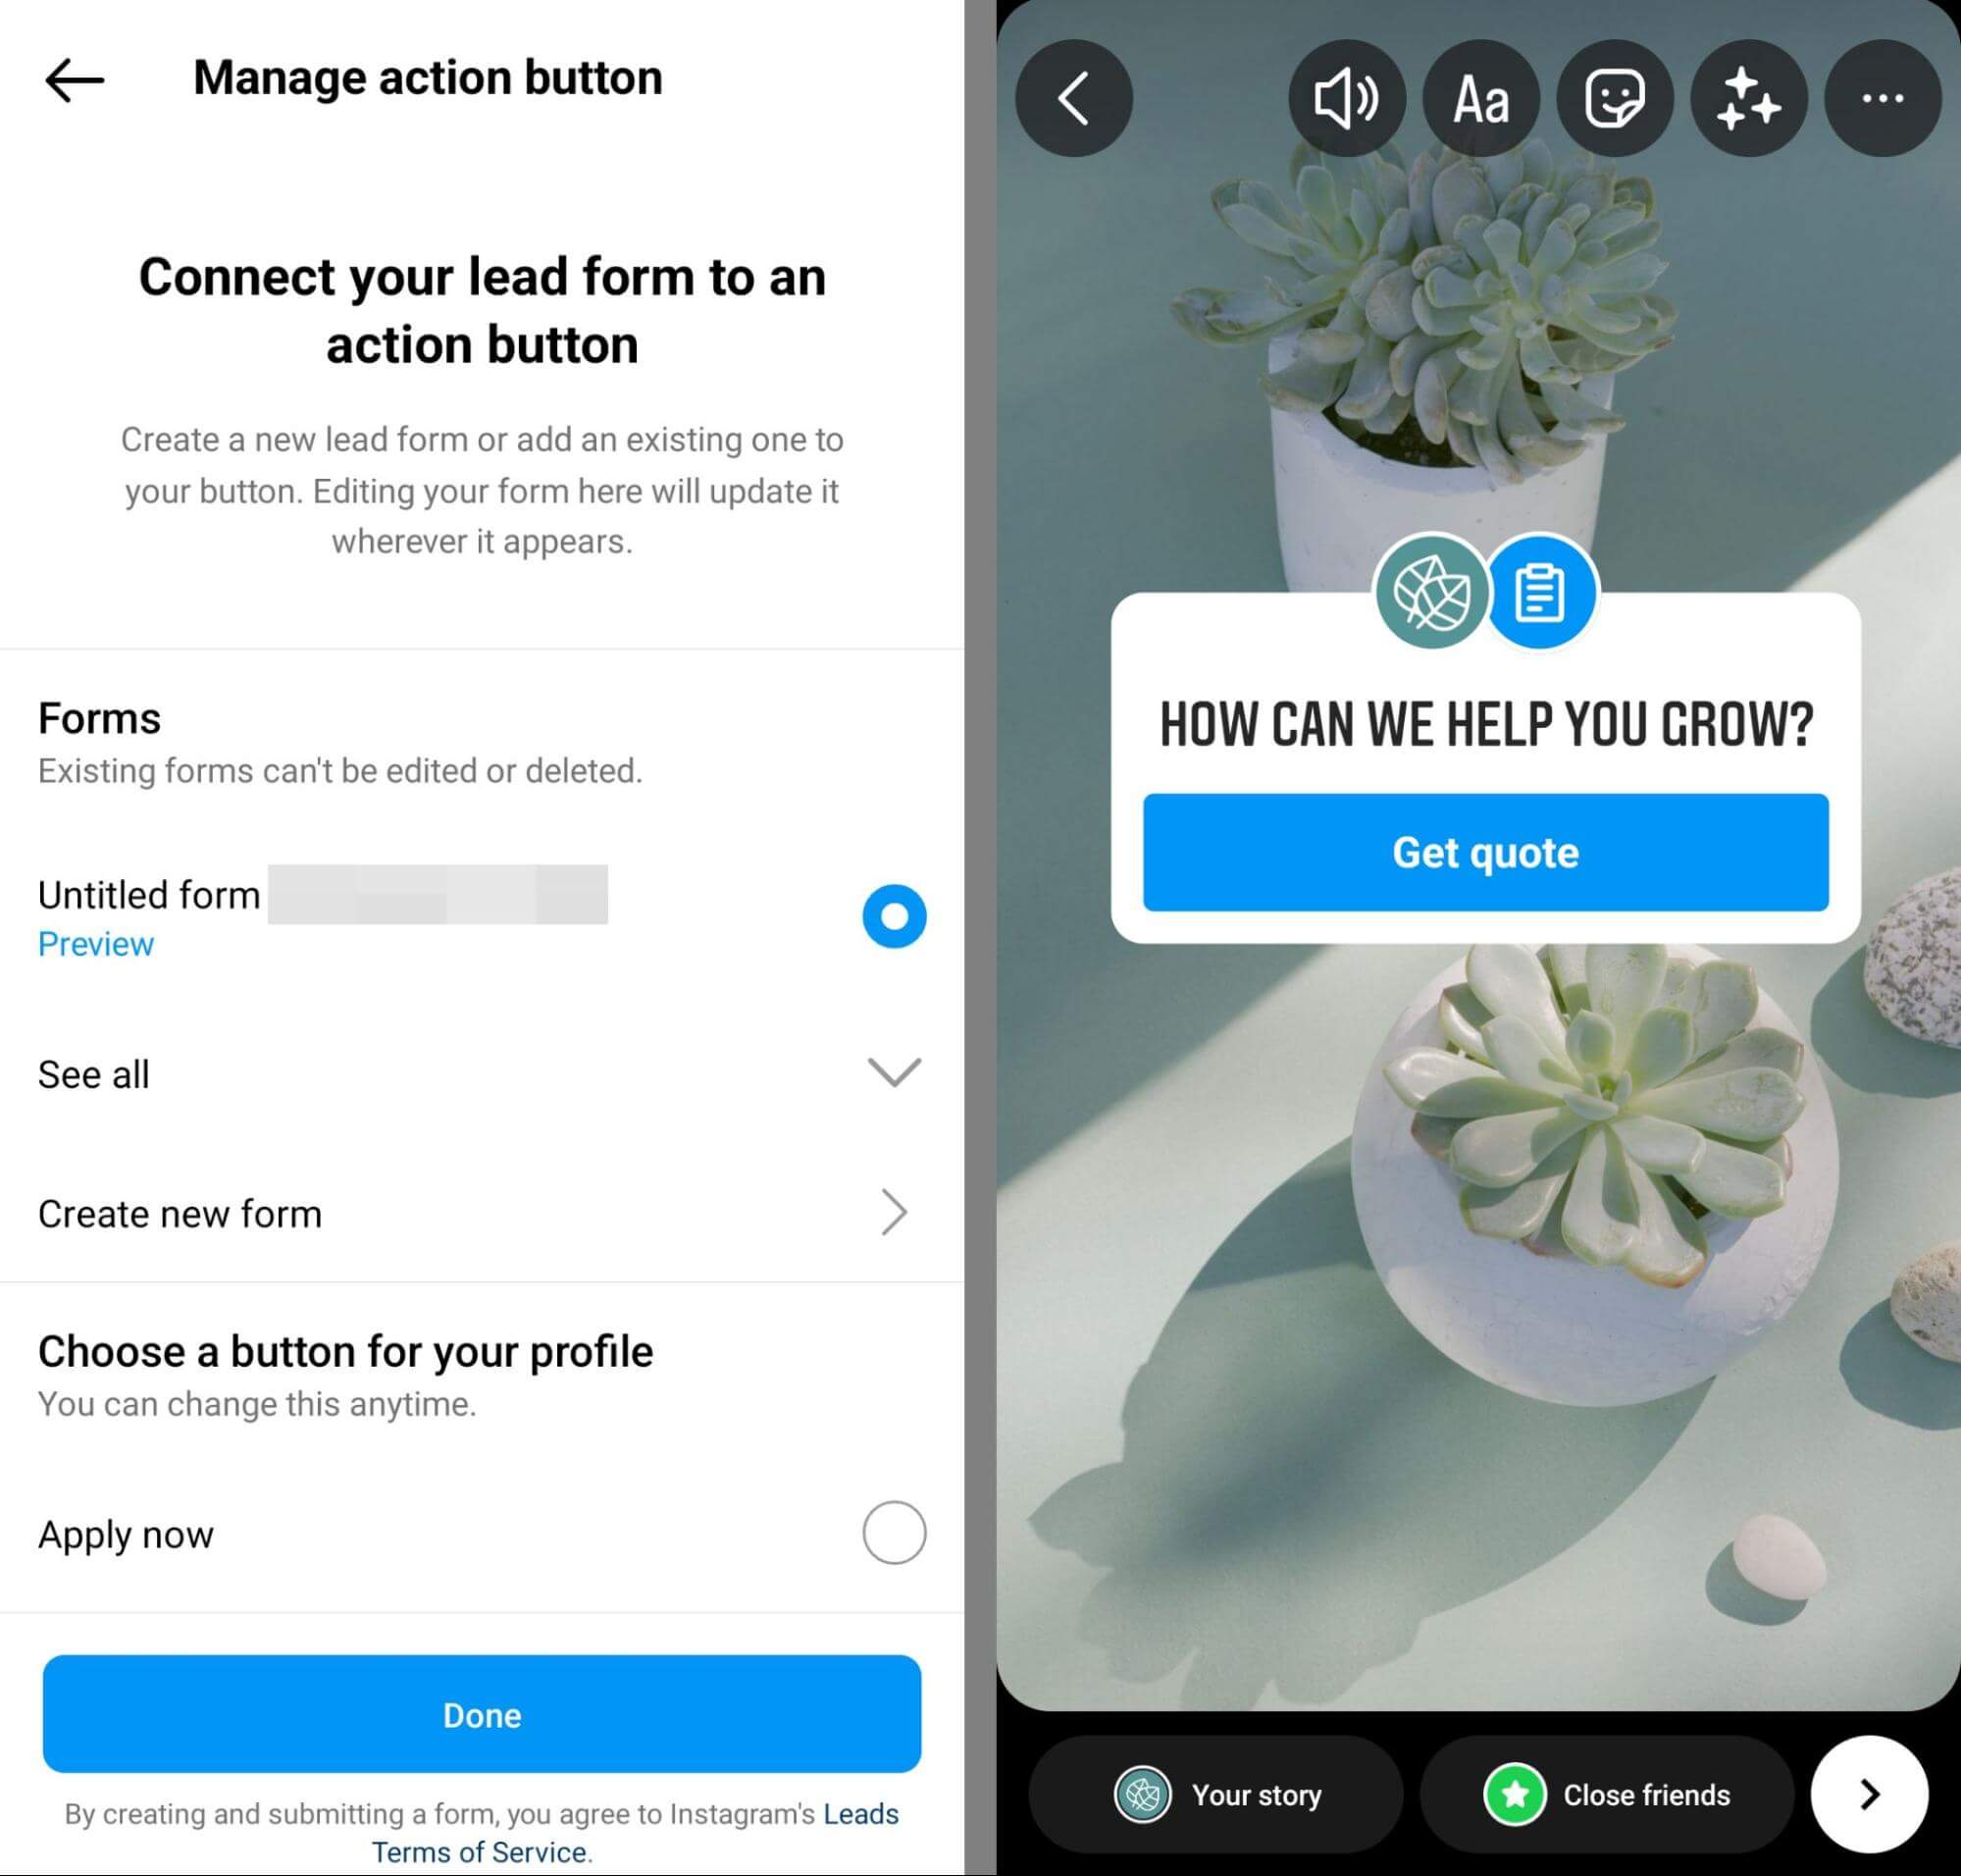Image resolution: width=1961 pixels, height=1876 pixels.
Task: Open Create new form chevron
Action: pyautogui.click(x=895, y=1211)
